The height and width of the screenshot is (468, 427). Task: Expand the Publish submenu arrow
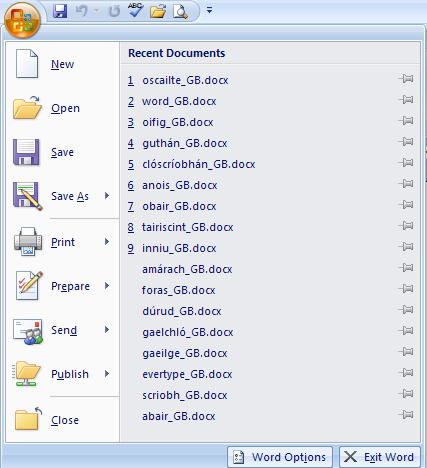(107, 374)
